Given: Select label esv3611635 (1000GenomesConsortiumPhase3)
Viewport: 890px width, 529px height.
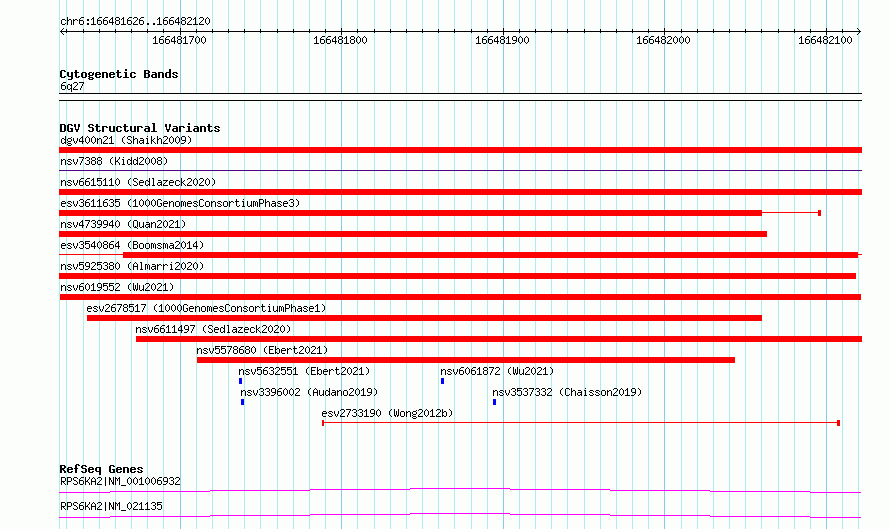Looking at the screenshot, I should pyautogui.click(x=180, y=203).
